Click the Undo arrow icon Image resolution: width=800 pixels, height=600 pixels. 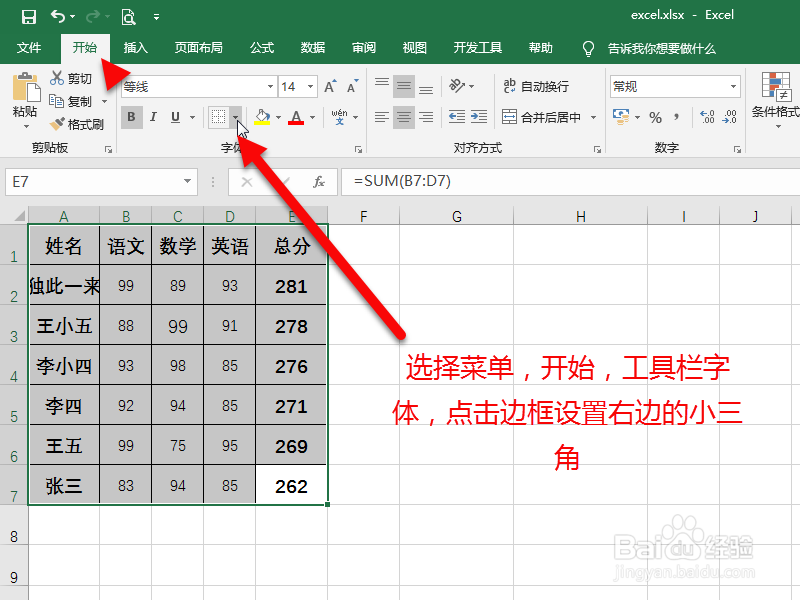point(58,17)
